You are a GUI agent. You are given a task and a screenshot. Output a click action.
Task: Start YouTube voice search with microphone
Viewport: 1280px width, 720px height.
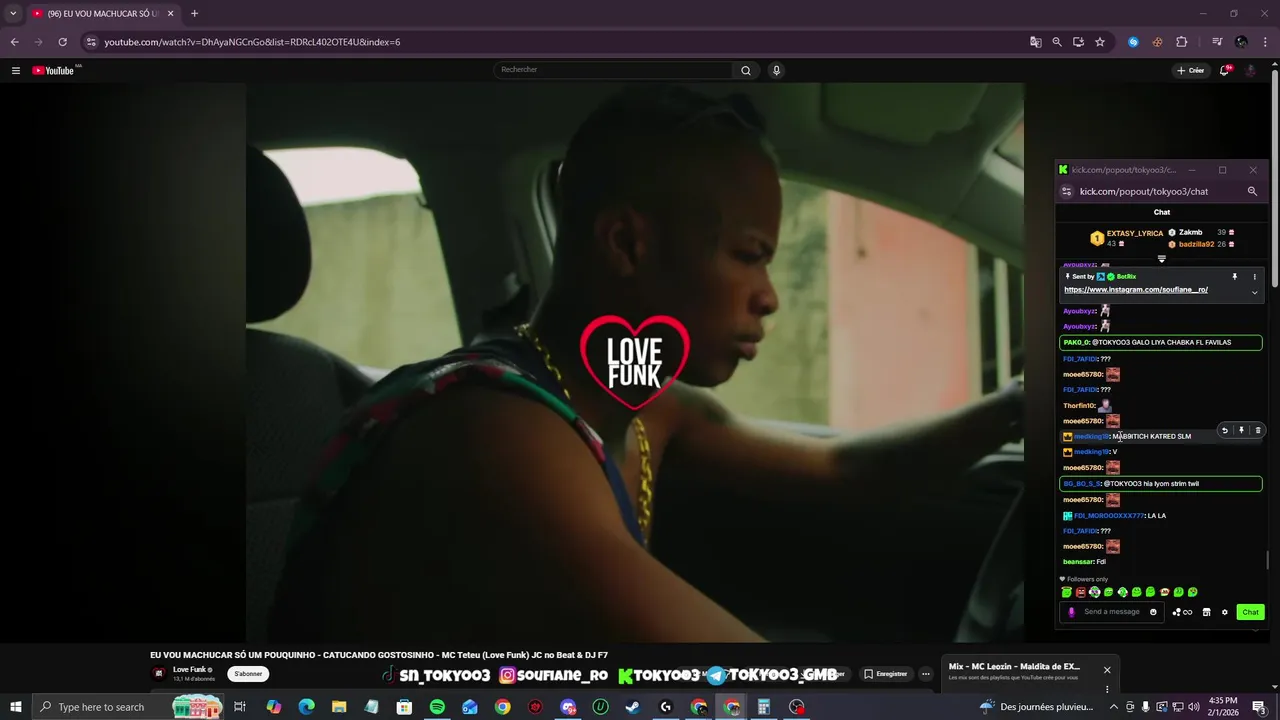pos(776,70)
